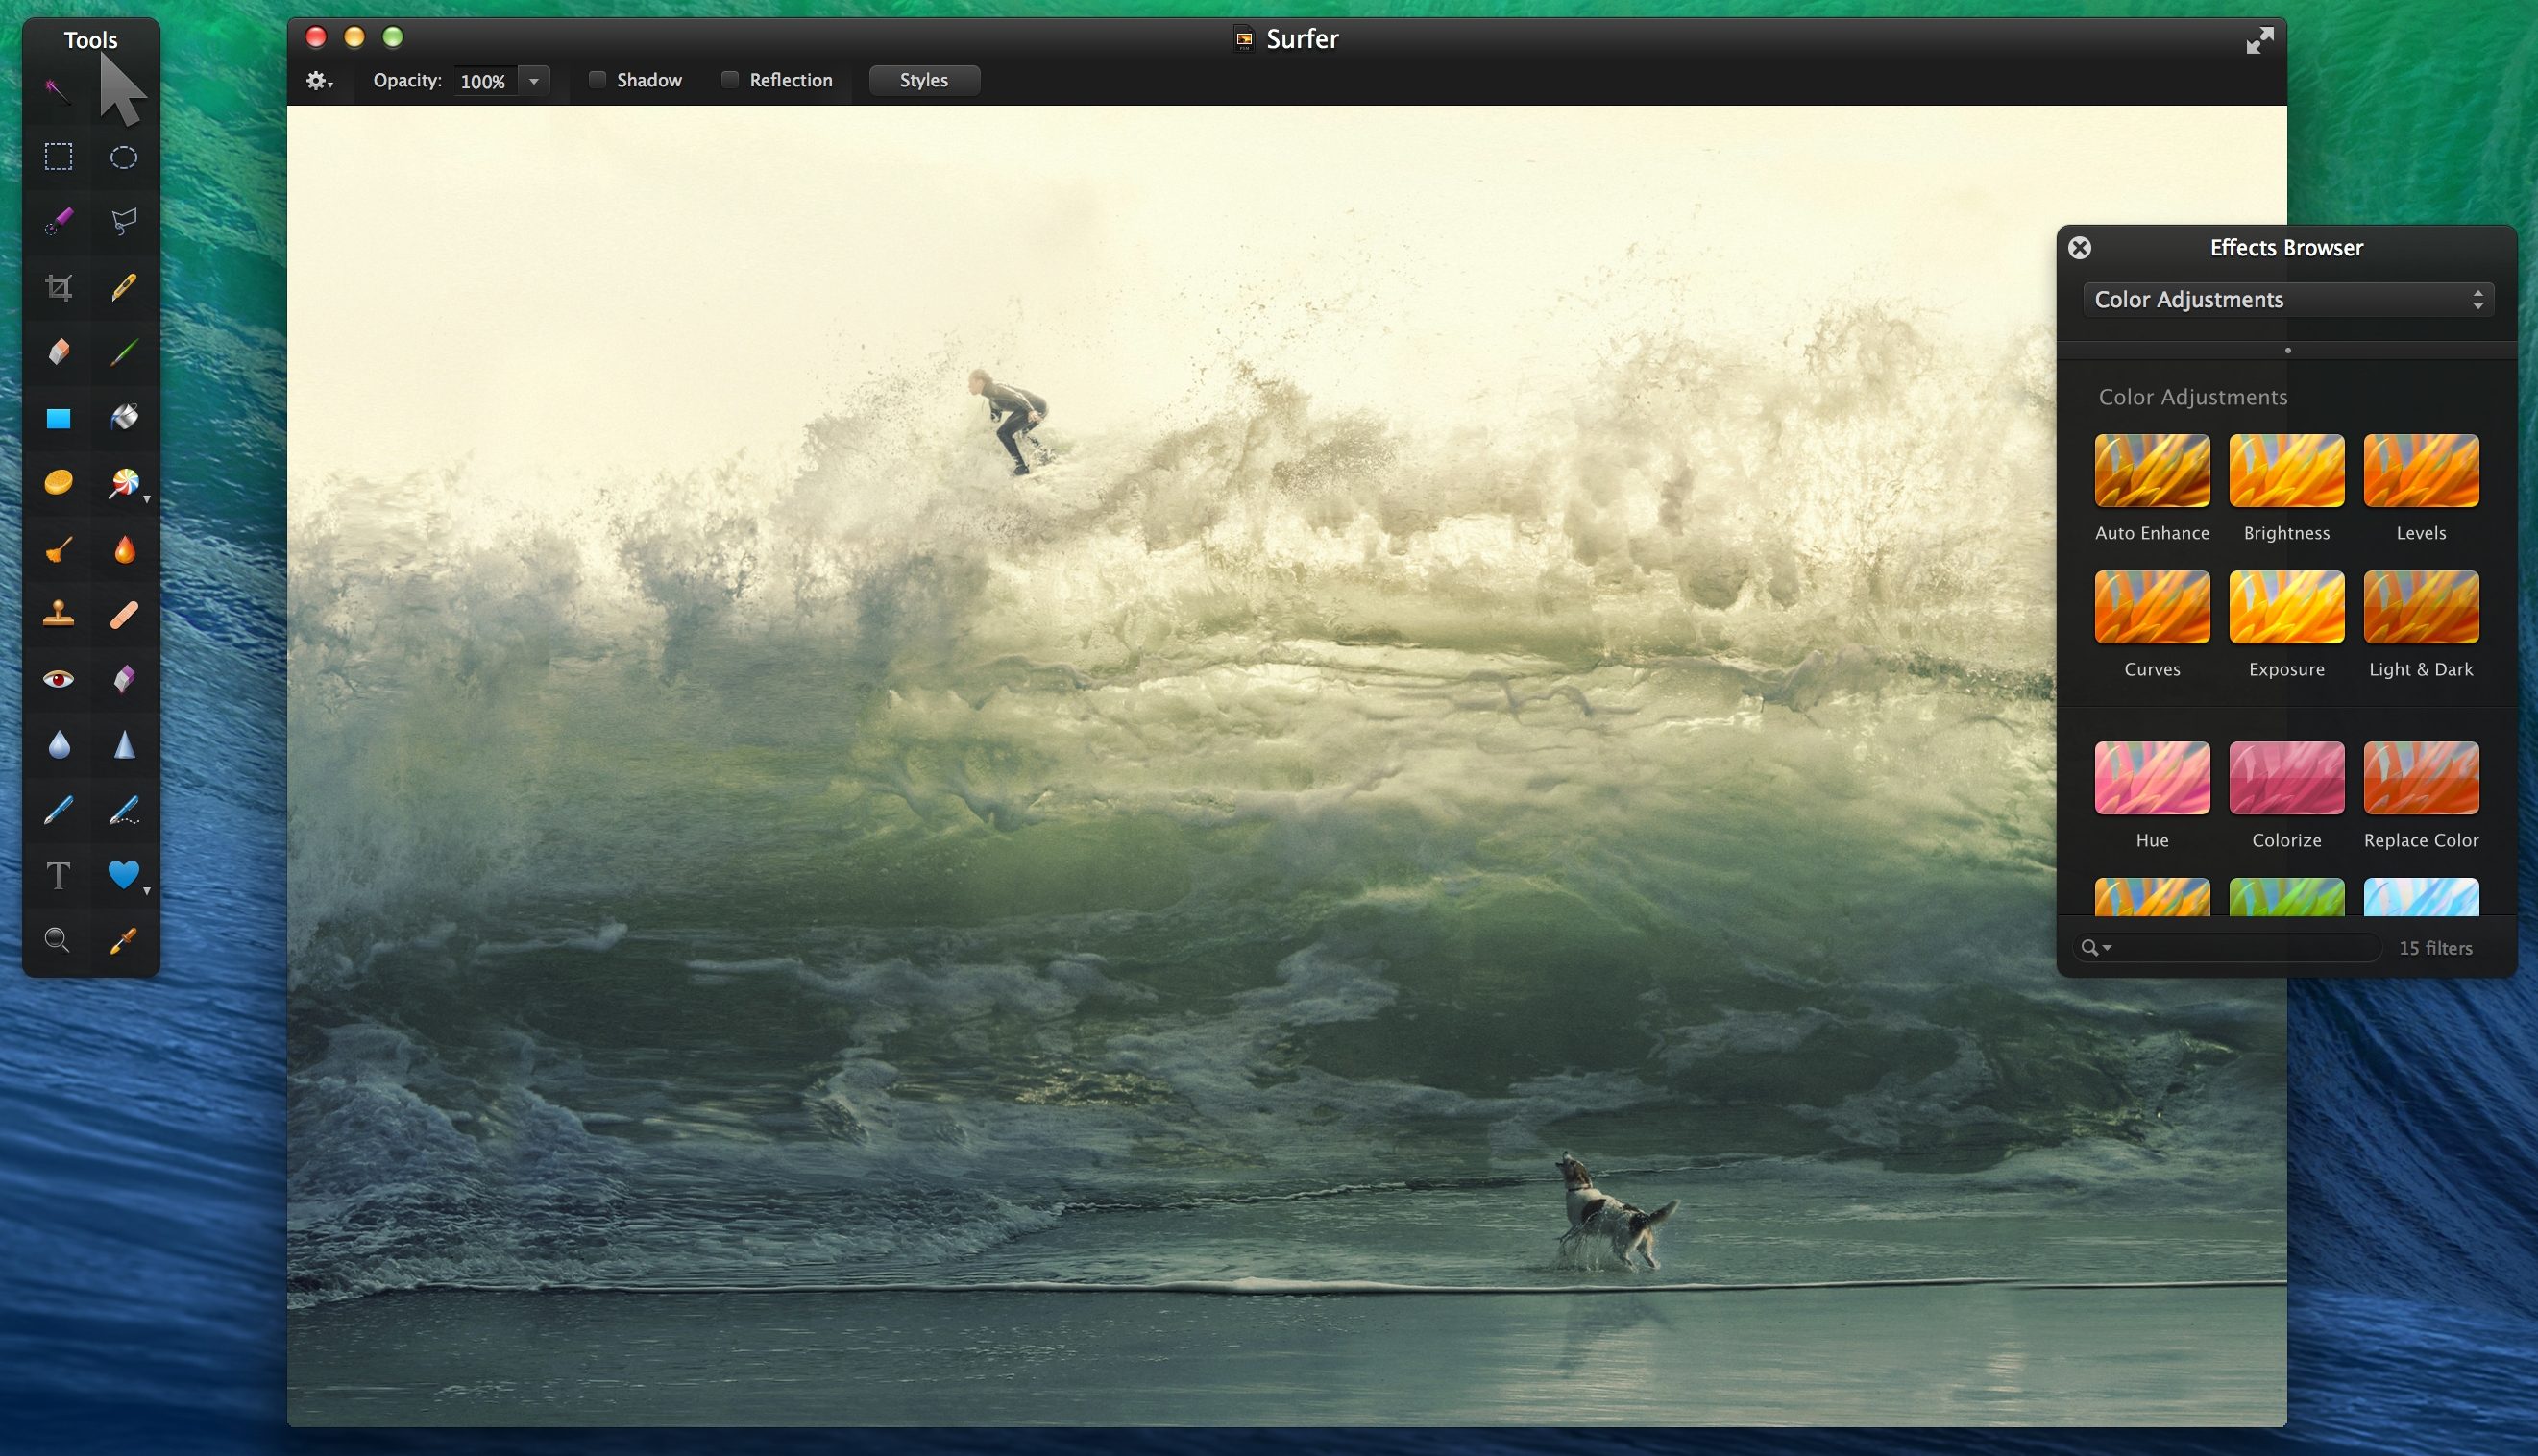Choose the Brightness effect thumbnail
This screenshot has height=1456, width=2538.
(2287, 471)
